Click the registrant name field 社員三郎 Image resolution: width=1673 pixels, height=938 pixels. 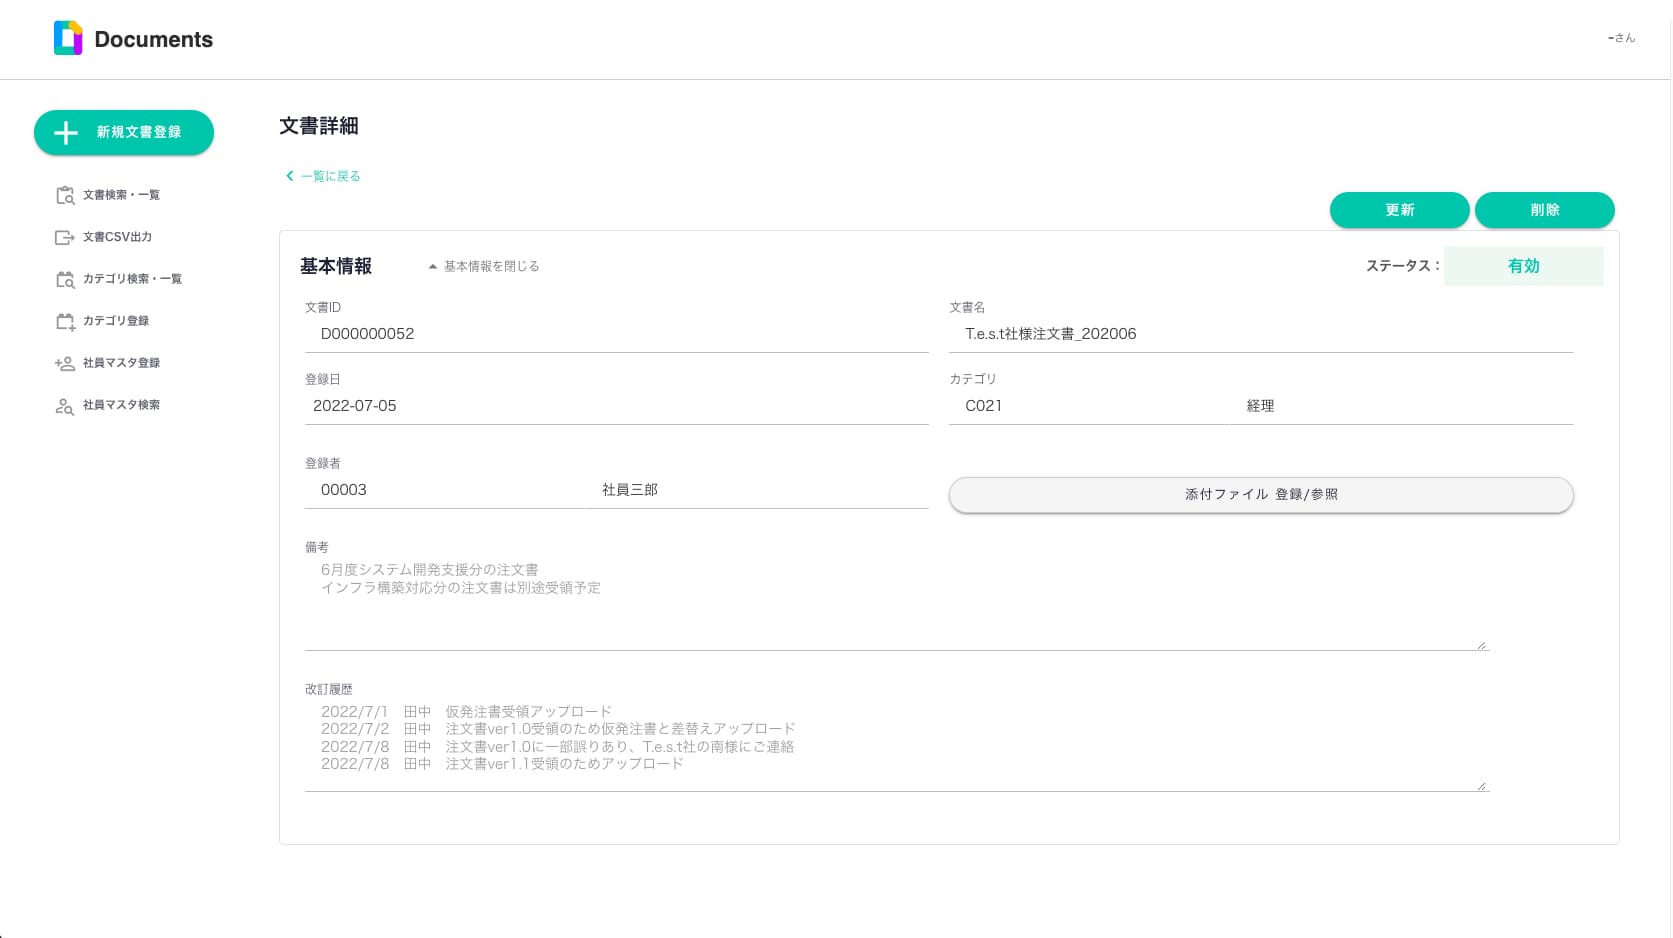(x=758, y=490)
